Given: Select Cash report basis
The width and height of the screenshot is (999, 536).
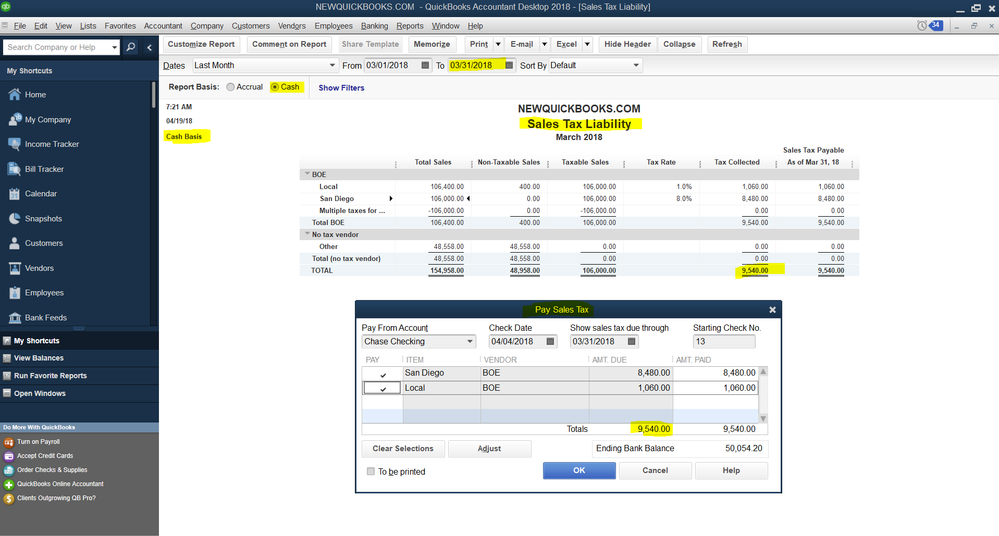Looking at the screenshot, I should [275, 87].
